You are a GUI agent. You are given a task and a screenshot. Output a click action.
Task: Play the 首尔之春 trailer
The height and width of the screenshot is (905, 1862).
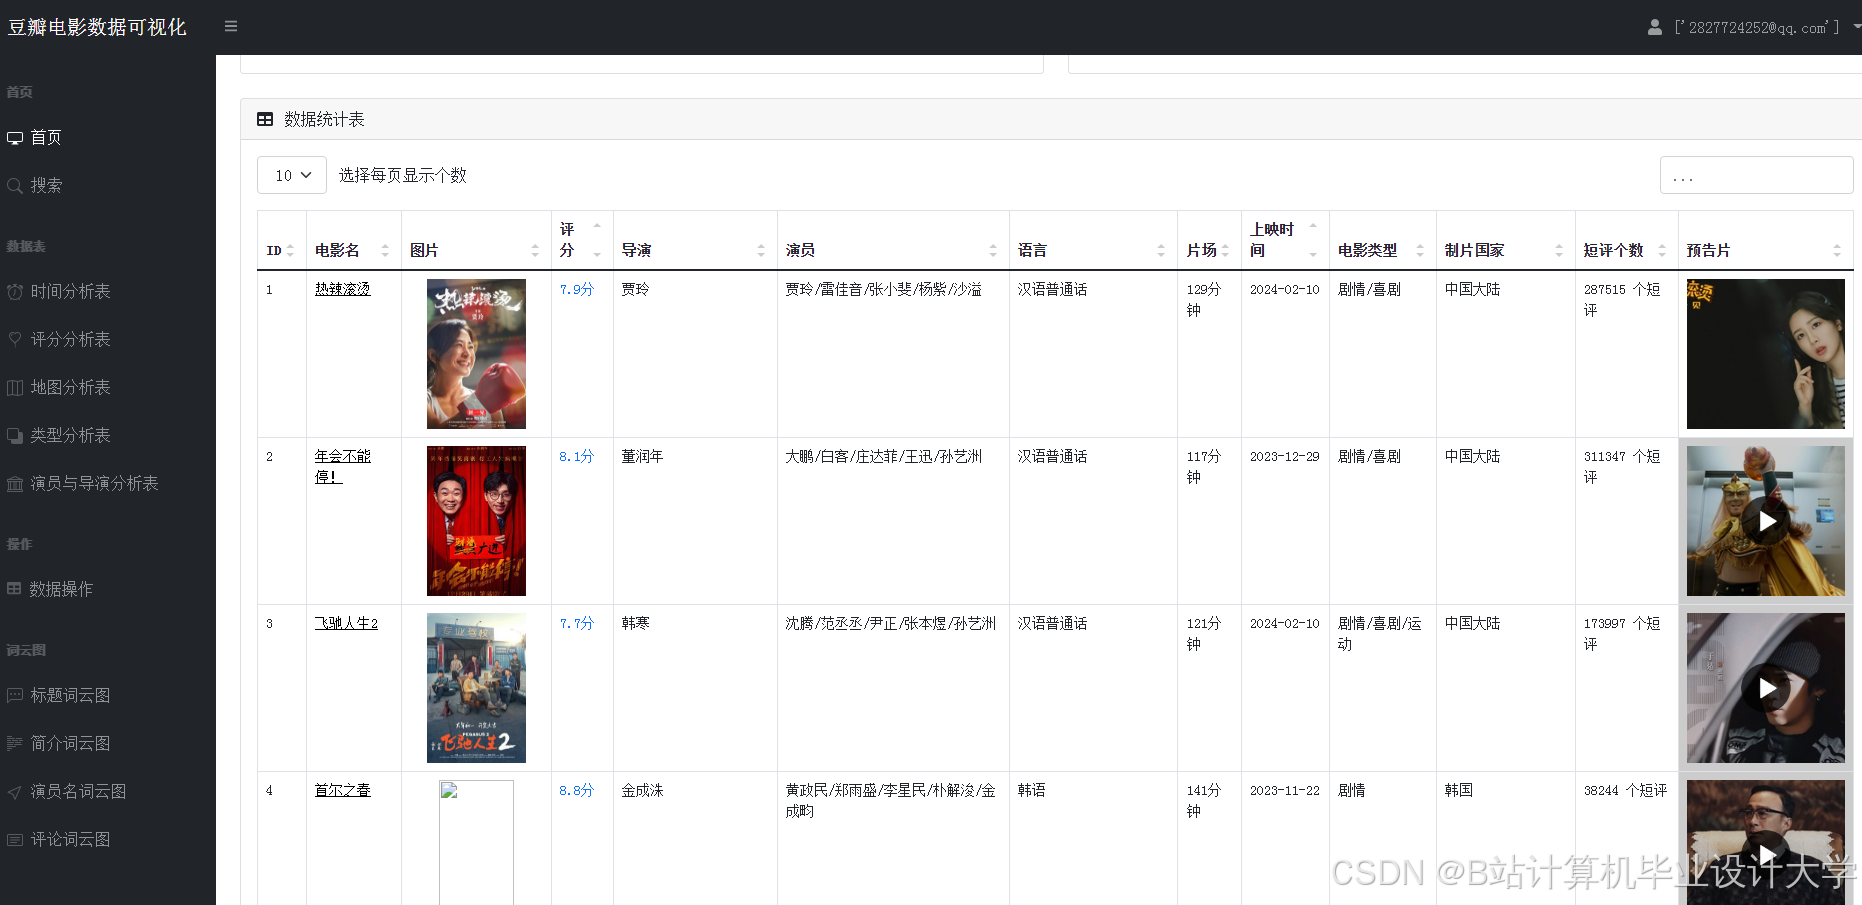(1767, 854)
